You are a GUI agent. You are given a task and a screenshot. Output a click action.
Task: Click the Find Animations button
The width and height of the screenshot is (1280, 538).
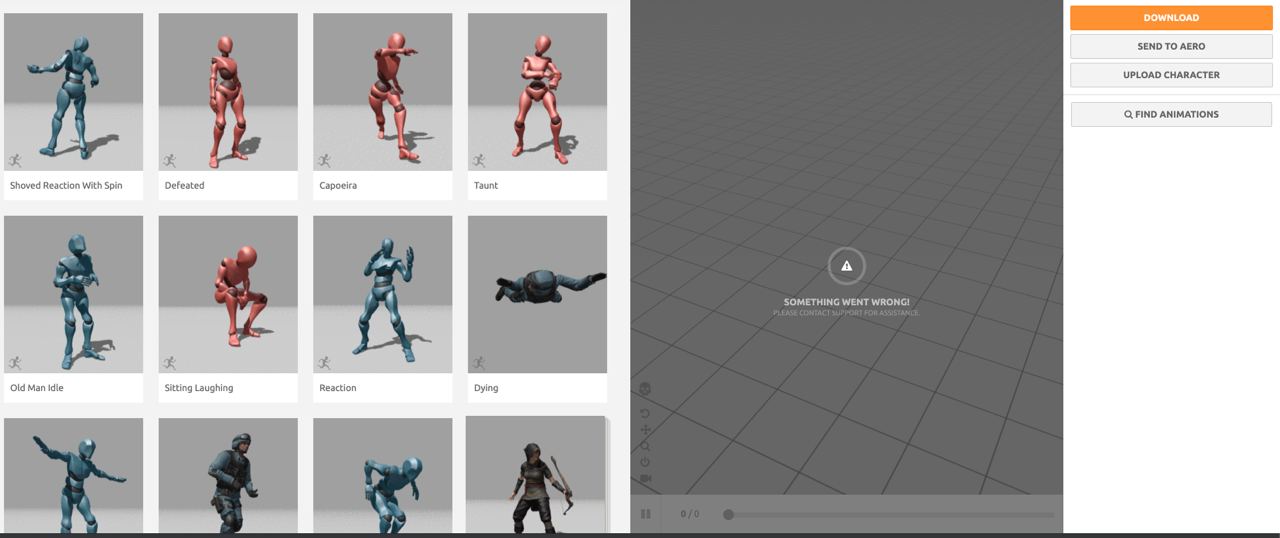(1171, 114)
